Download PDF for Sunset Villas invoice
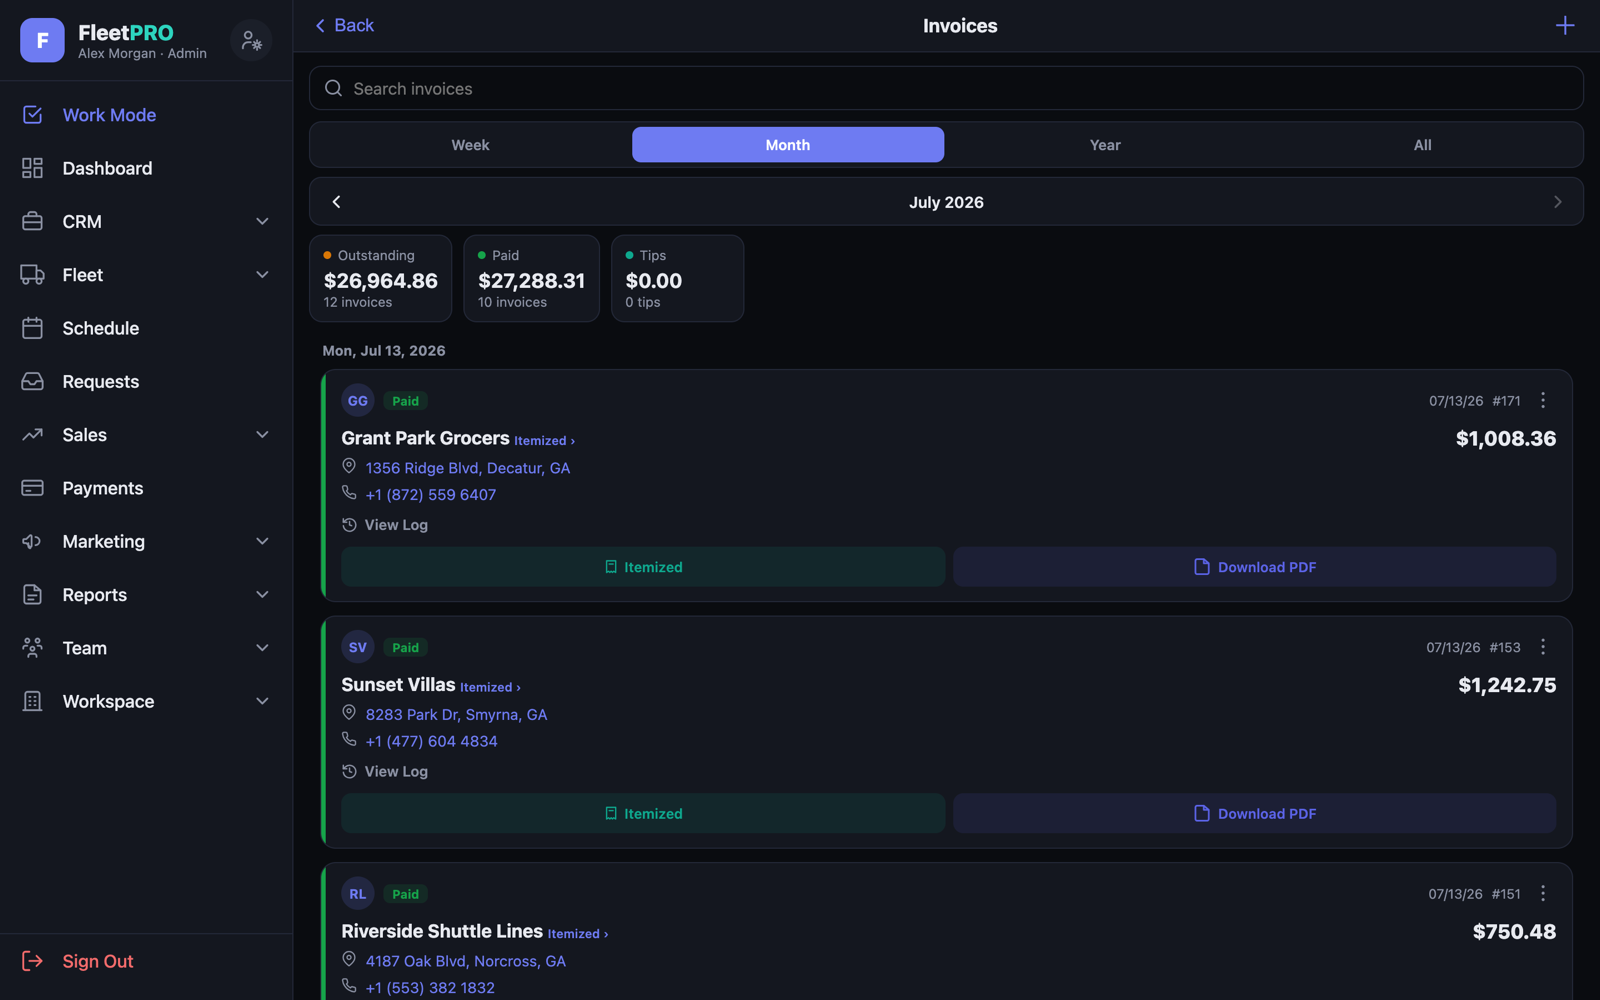This screenshot has height=1000, width=1600. coord(1254,813)
